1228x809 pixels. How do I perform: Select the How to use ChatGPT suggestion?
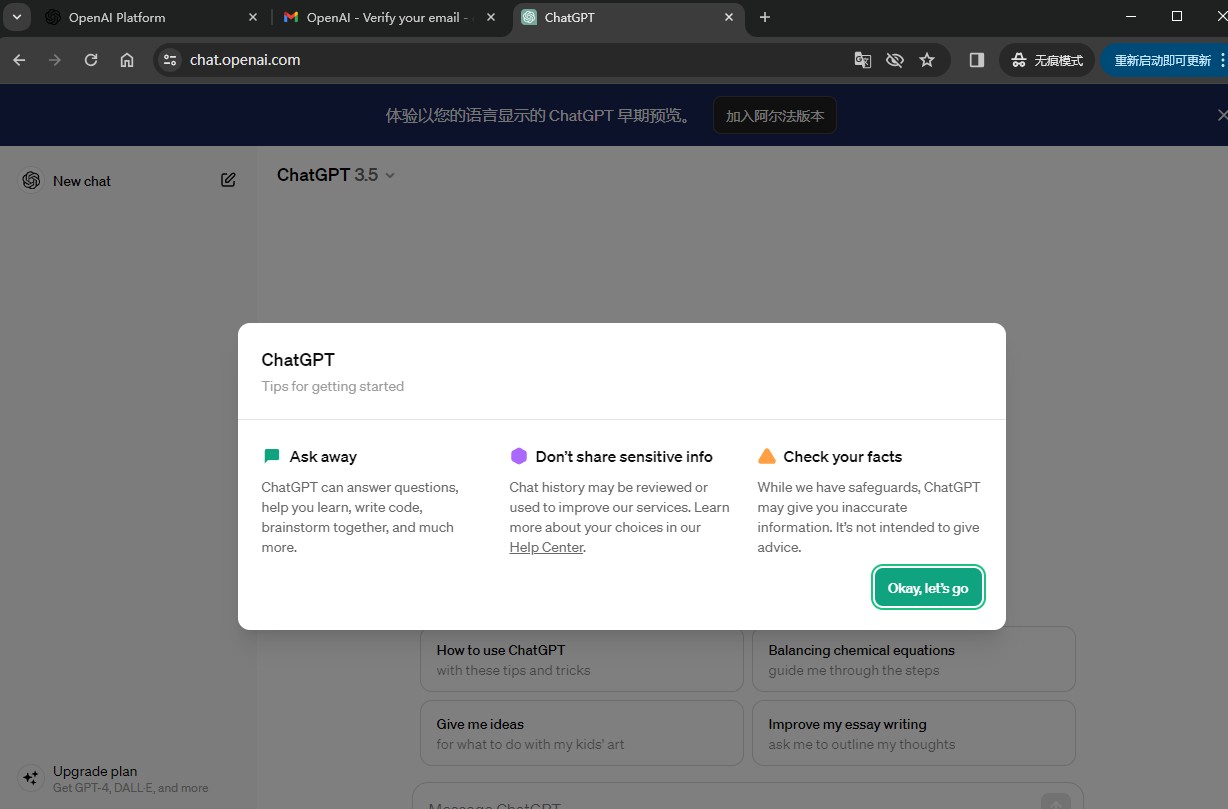coord(582,659)
